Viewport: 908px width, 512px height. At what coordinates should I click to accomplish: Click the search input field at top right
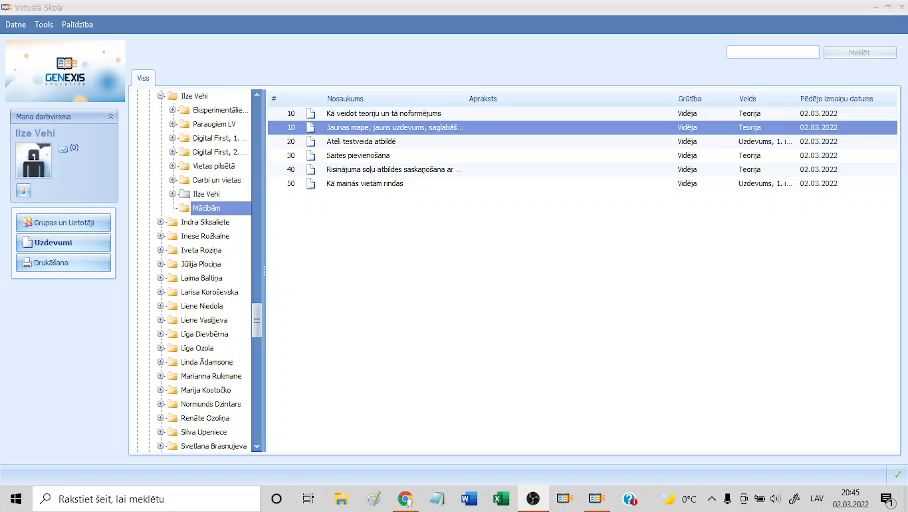click(x=772, y=52)
